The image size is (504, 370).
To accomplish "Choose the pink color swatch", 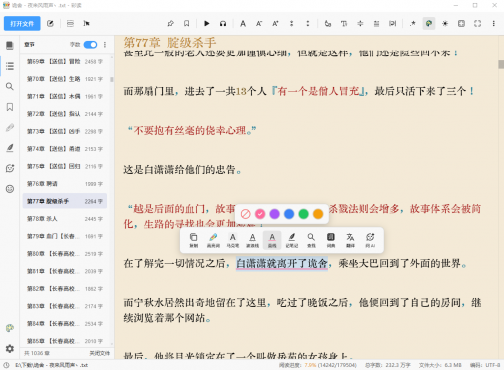I will pyautogui.click(x=260, y=214).
